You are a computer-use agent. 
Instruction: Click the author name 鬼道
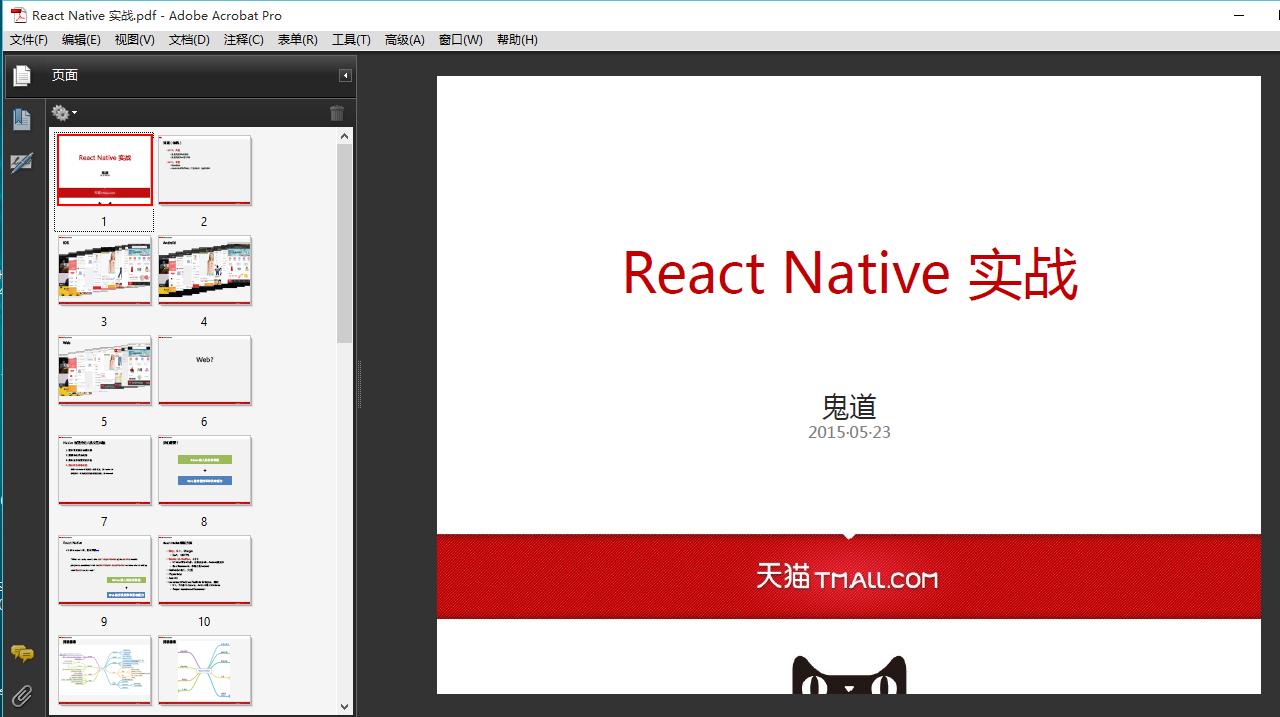point(849,406)
